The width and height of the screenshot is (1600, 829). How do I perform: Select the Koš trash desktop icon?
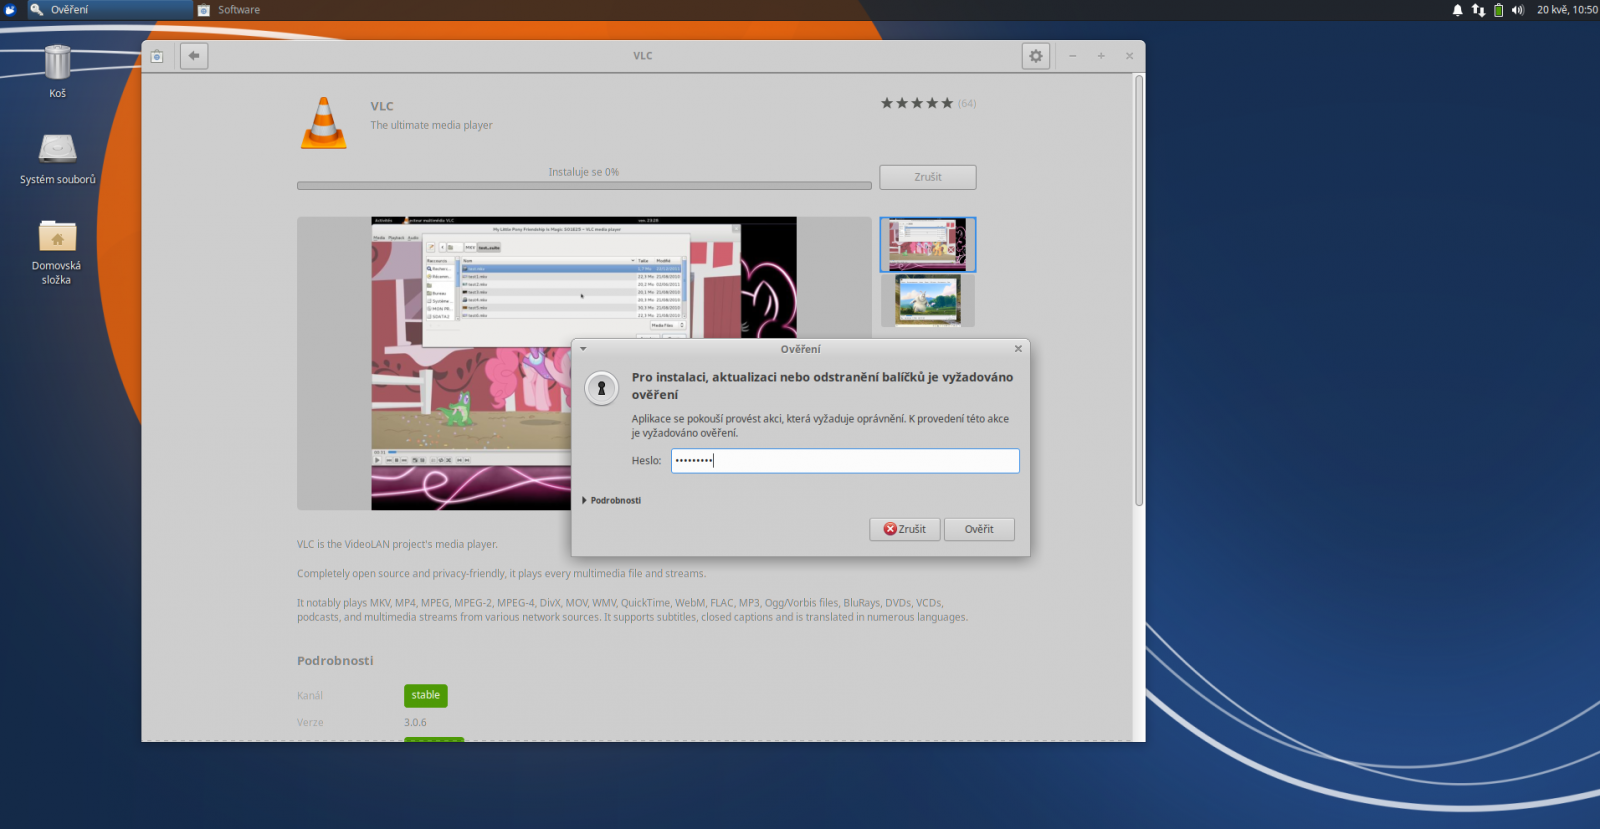pos(58,71)
